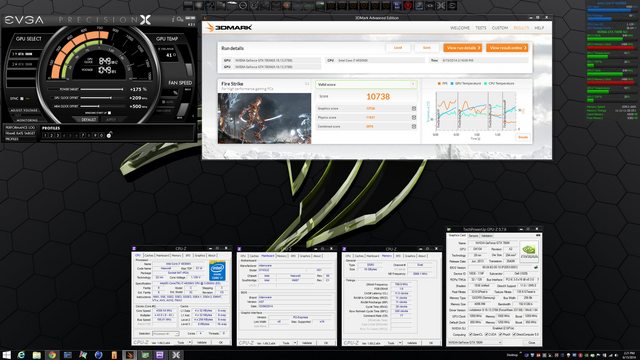640x360 pixels.
Task: Click the DEFAULT button in Precision X
Action: click(x=89, y=120)
